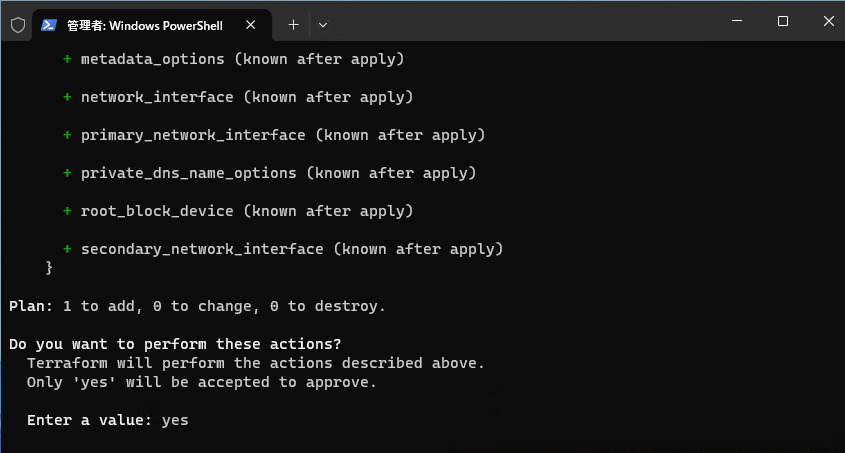The image size is (845, 453).
Task: Select the 管理者: Windows PowerShell tab title
Action: (147, 24)
